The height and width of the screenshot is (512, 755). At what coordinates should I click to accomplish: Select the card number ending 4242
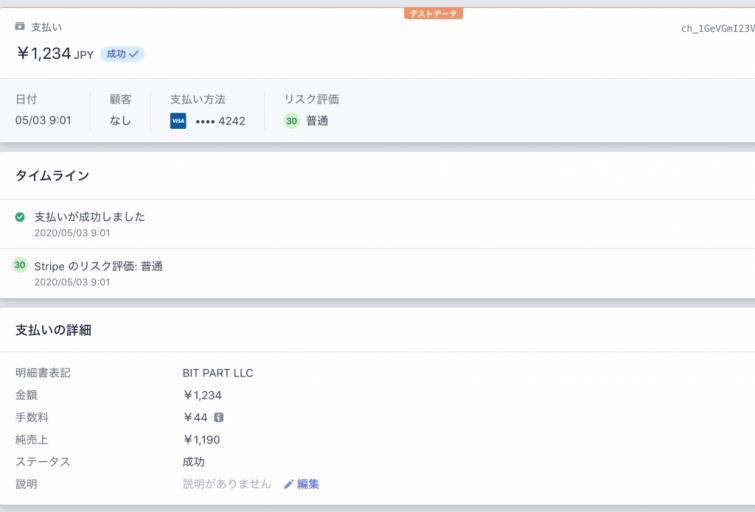click(221, 121)
